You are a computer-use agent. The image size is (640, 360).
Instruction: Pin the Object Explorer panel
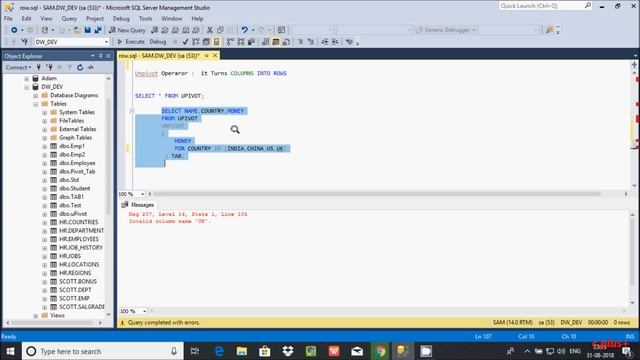tap(101, 56)
